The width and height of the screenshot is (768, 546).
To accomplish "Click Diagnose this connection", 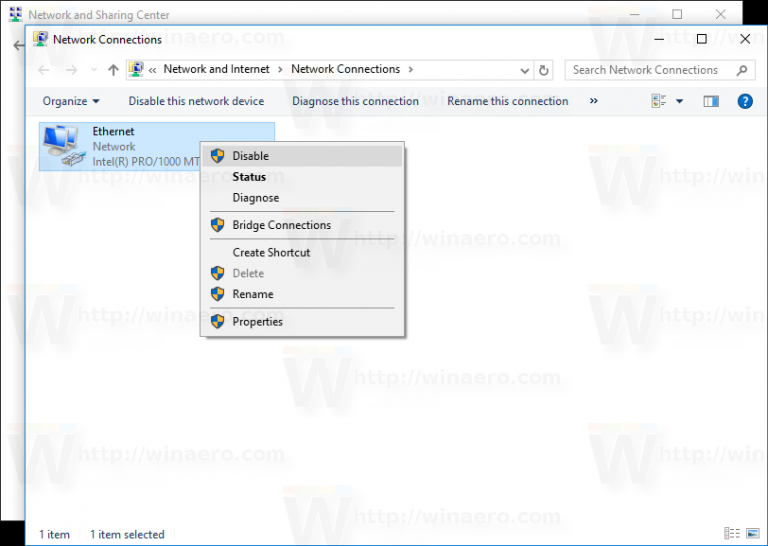I will tap(355, 101).
